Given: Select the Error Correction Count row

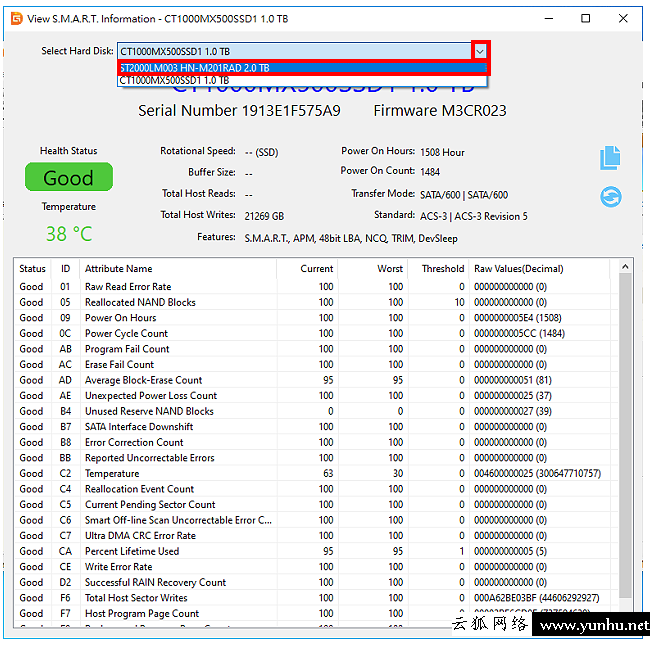Looking at the screenshot, I should (x=317, y=442).
